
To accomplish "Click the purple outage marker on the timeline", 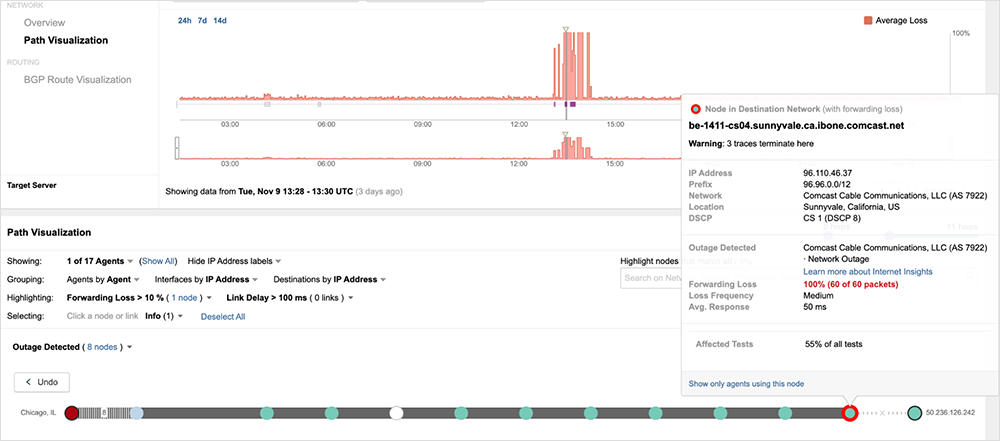I will (571, 103).
